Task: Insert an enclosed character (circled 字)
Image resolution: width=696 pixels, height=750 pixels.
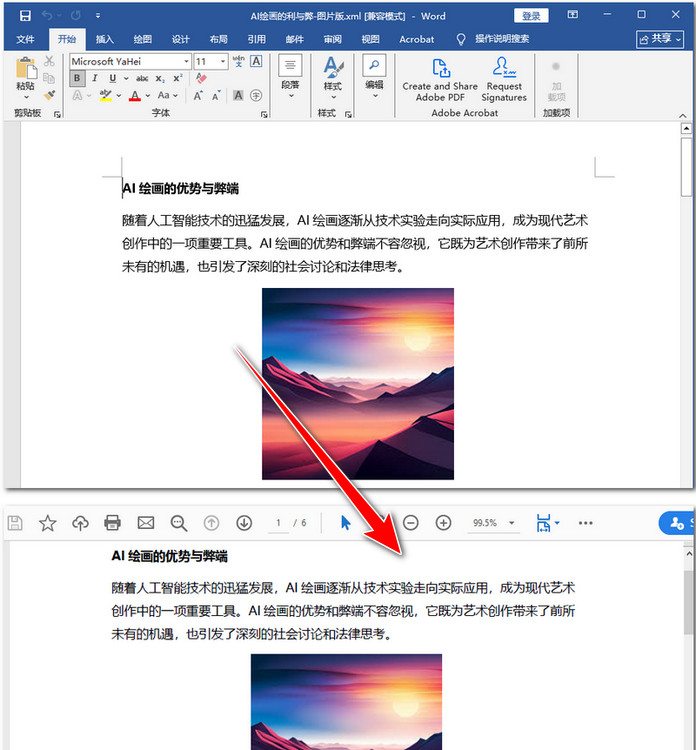Action: tap(256, 96)
